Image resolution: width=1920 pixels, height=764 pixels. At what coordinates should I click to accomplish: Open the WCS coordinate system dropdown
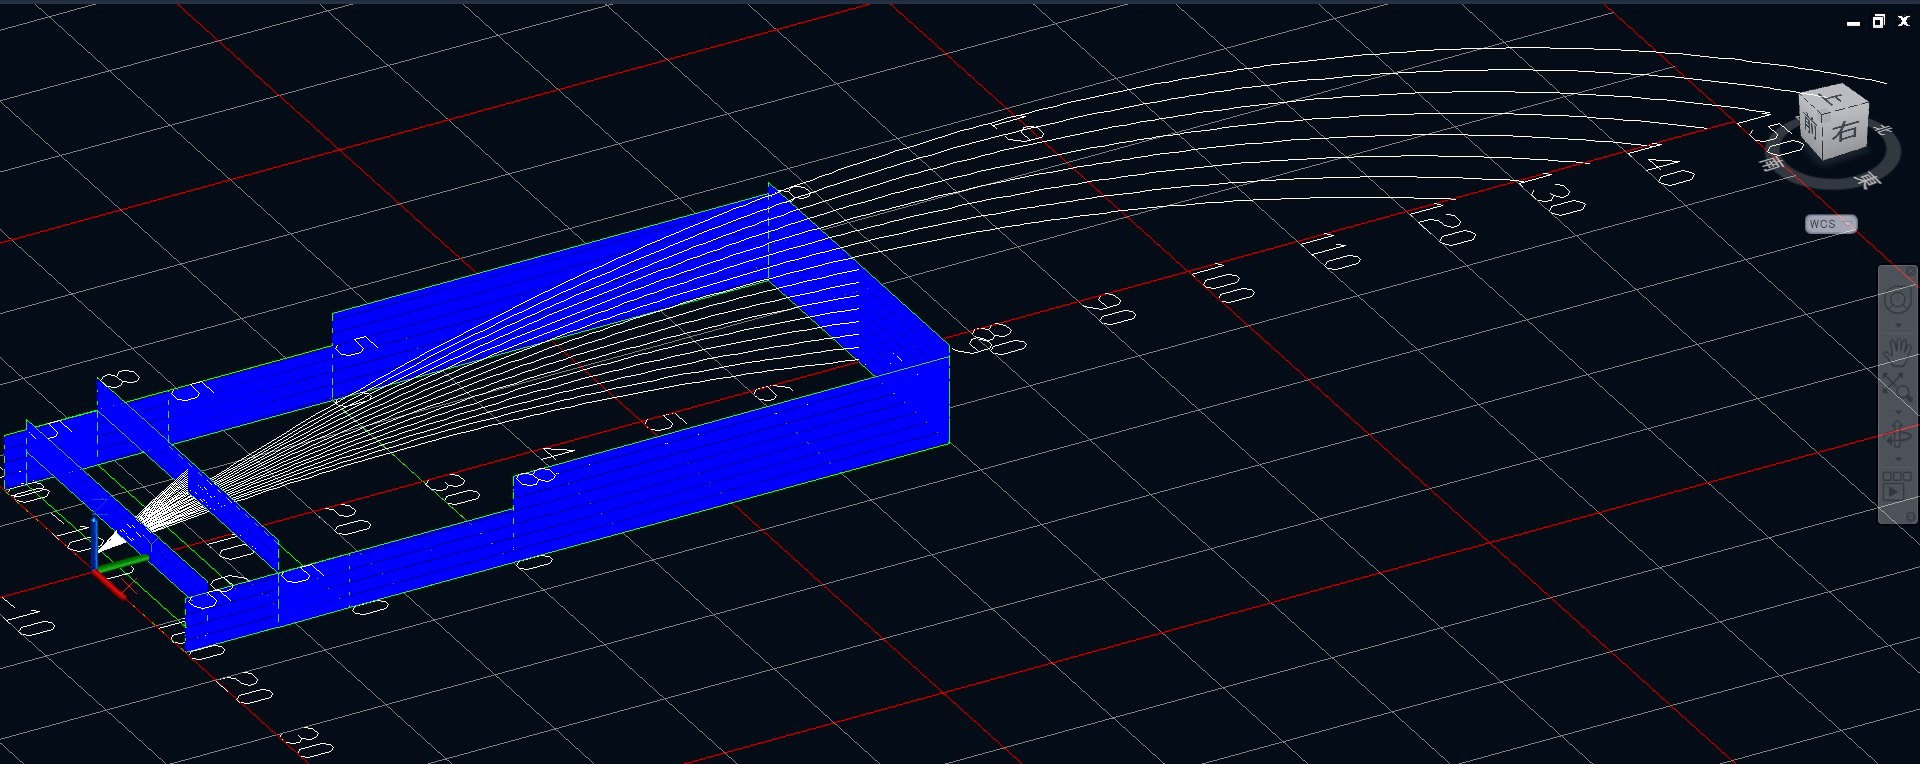(1830, 224)
